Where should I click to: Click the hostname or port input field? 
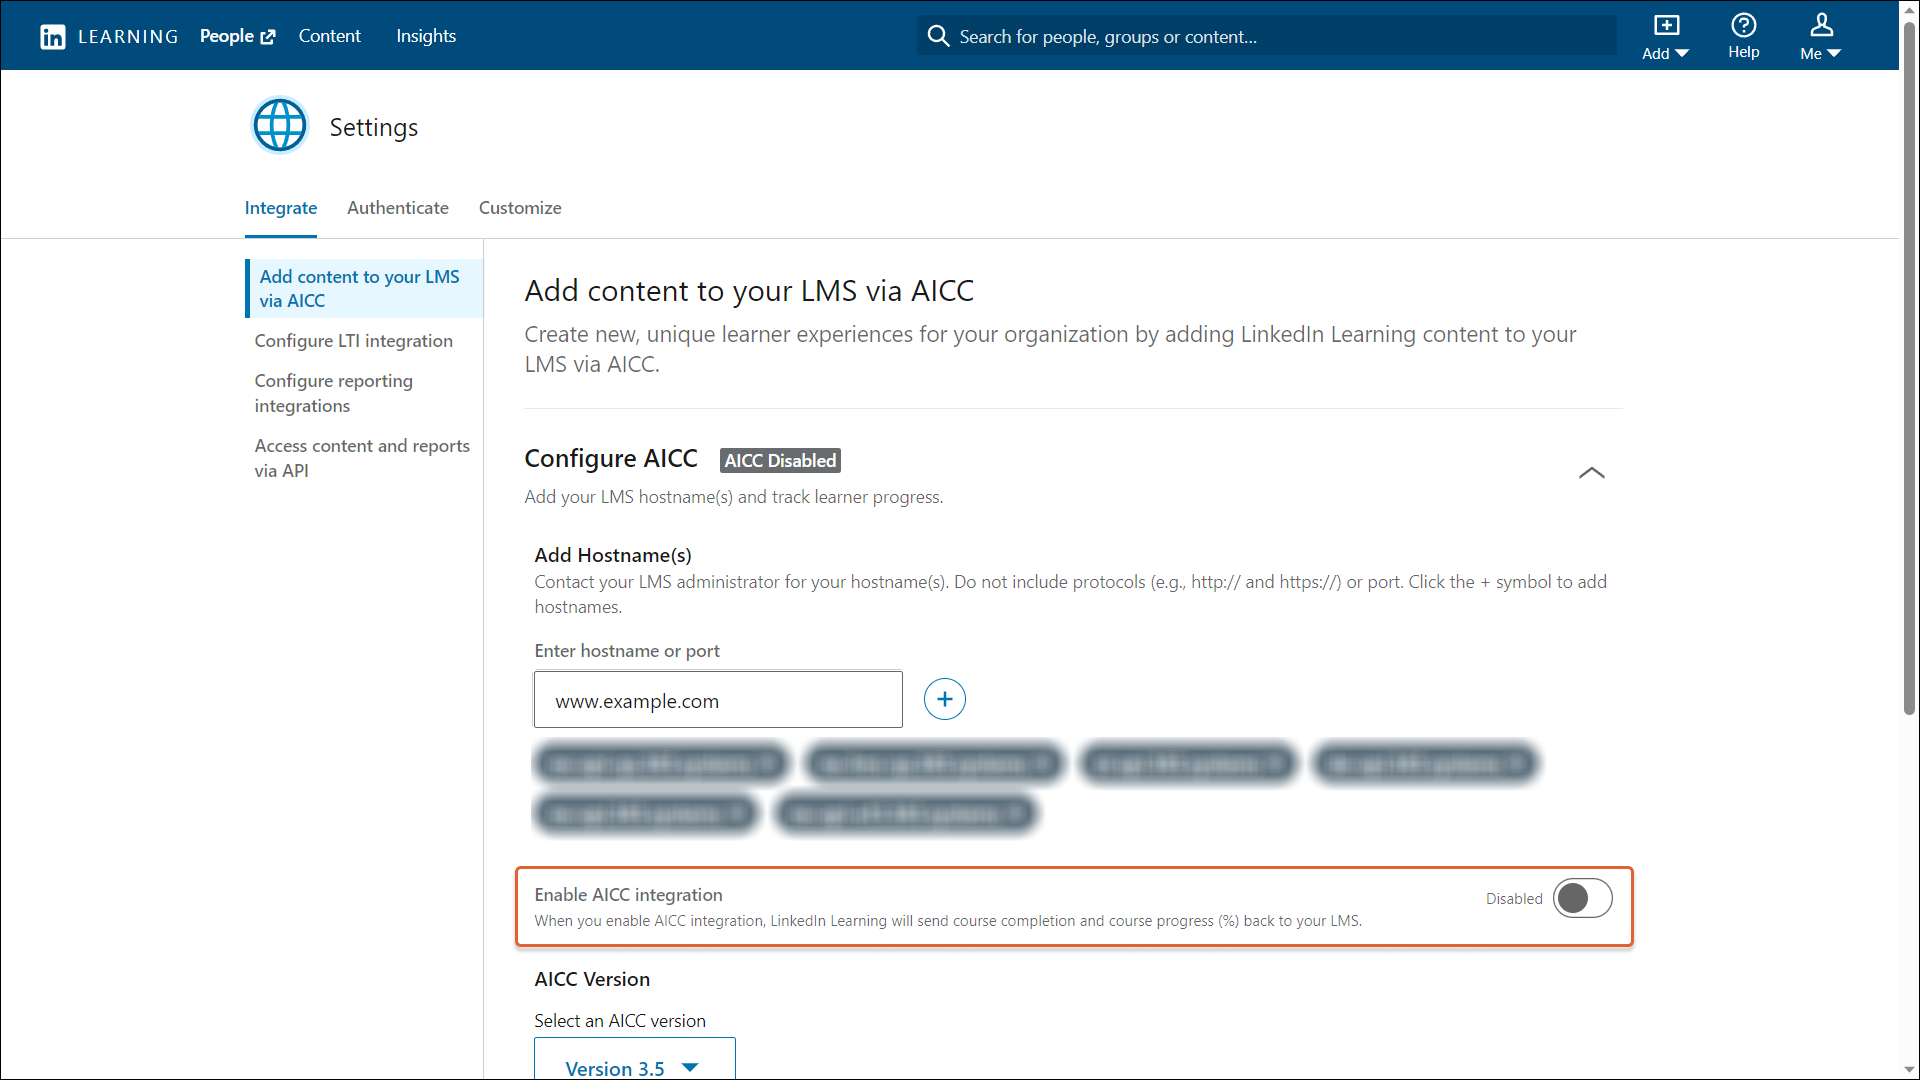point(717,700)
